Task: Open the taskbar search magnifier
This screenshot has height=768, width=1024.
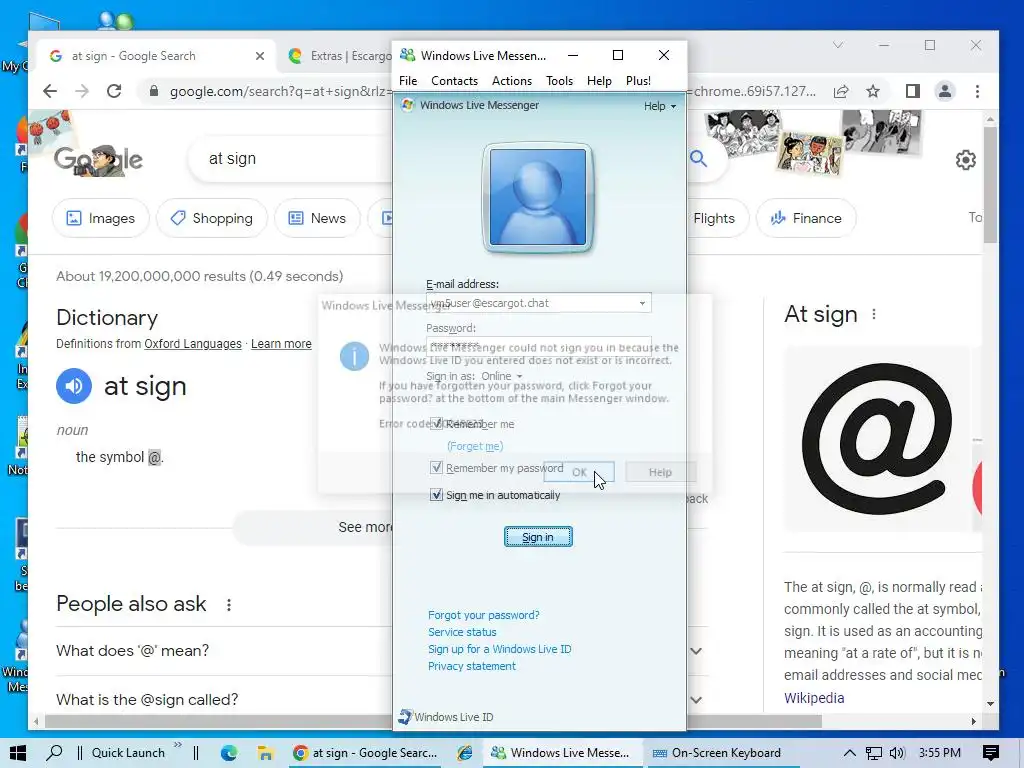Action: (55, 753)
